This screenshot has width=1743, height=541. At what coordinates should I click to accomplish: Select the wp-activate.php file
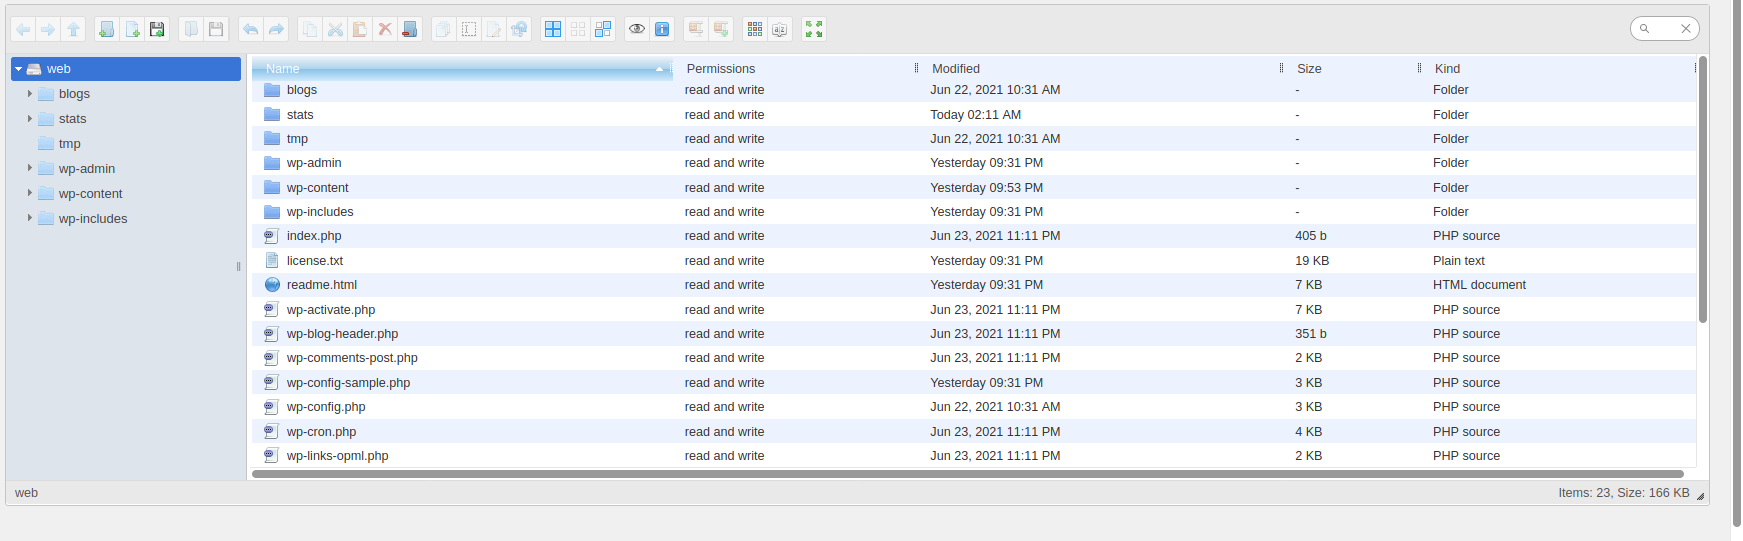(x=974, y=310)
